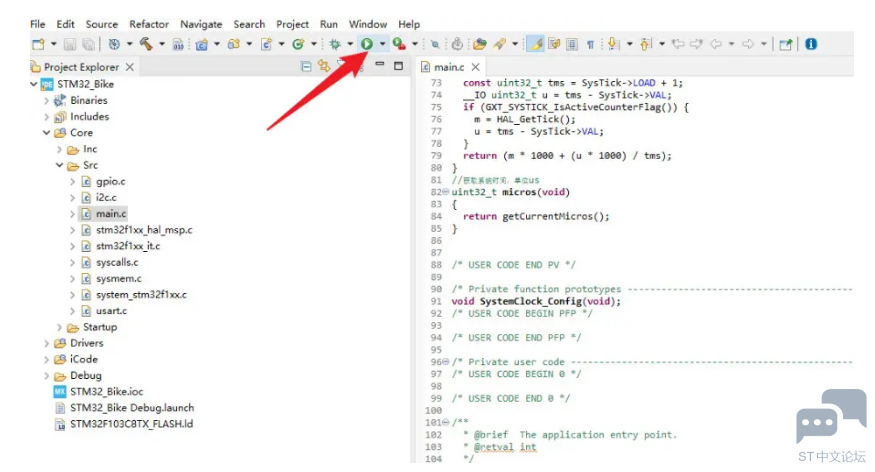Click the Search flashlight icon
Viewport: 875px width, 472px height.
(499, 44)
